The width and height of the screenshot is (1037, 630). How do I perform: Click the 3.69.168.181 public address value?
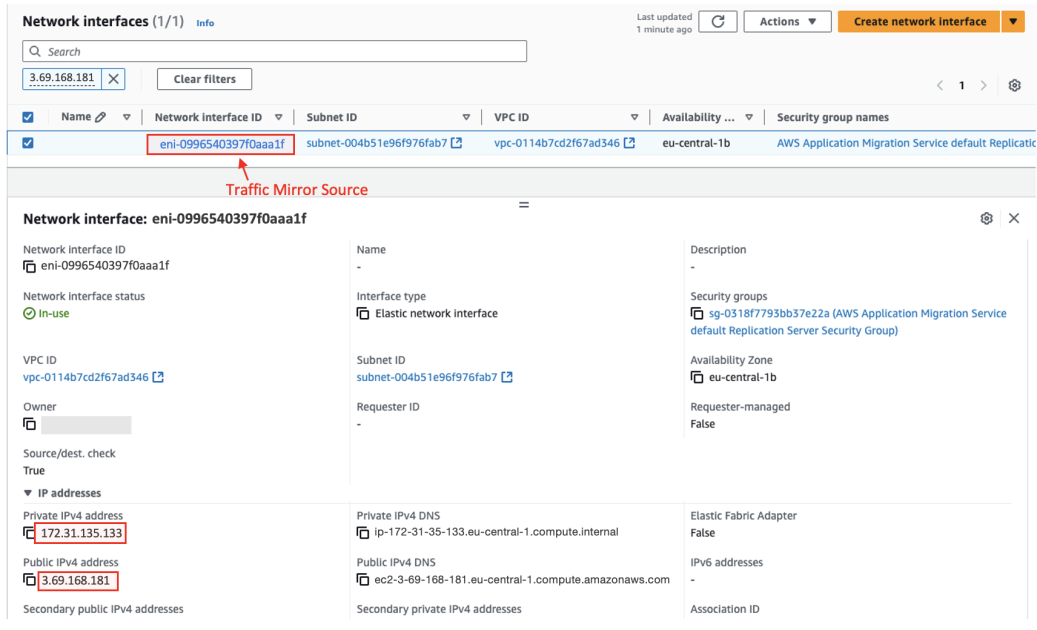point(76,580)
